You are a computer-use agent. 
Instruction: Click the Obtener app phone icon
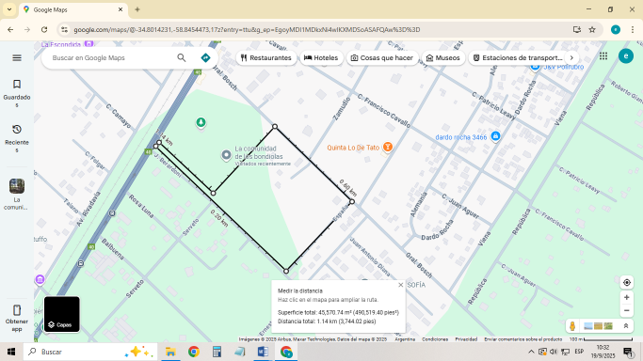click(x=17, y=310)
